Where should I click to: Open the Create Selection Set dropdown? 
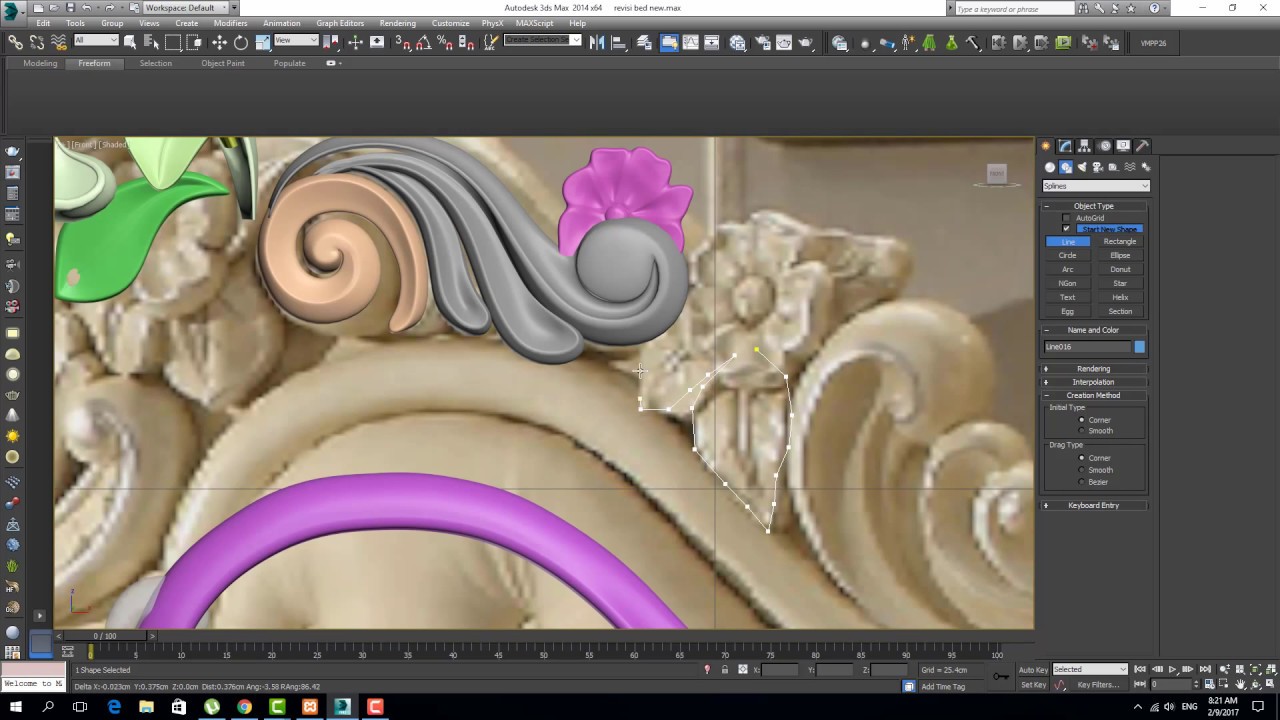click(x=543, y=41)
